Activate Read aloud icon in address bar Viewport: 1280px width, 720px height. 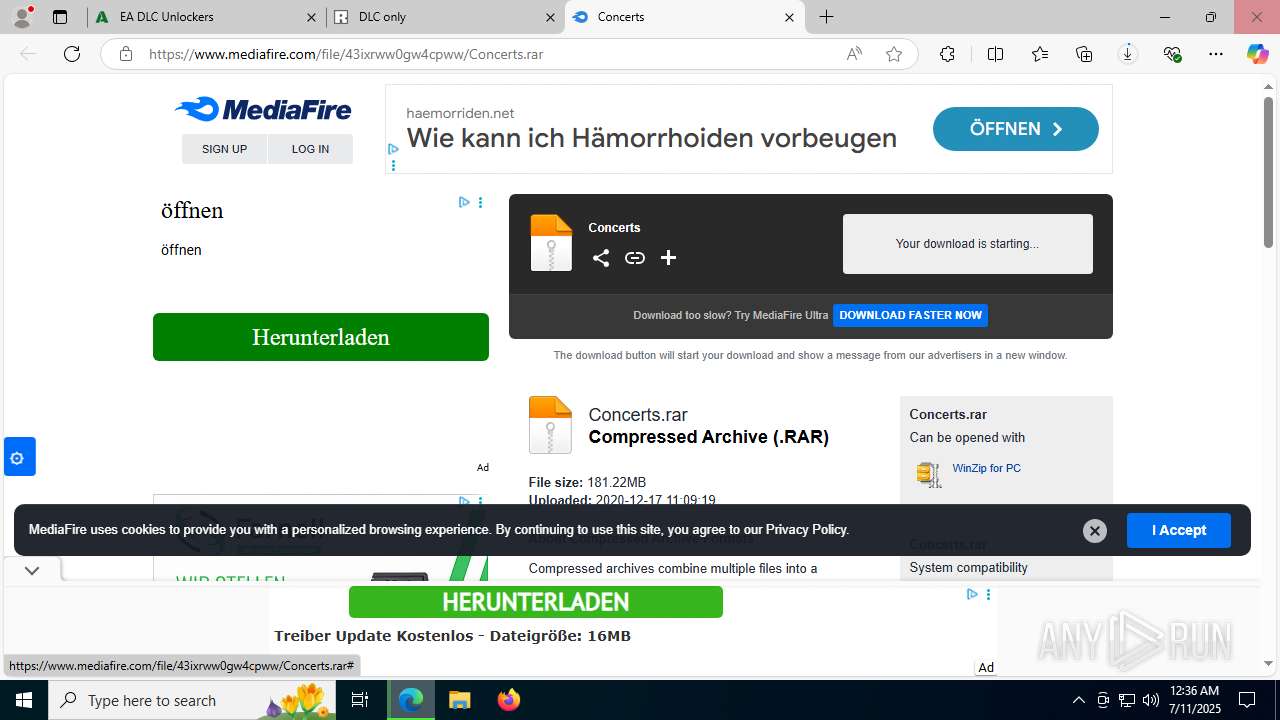point(854,54)
